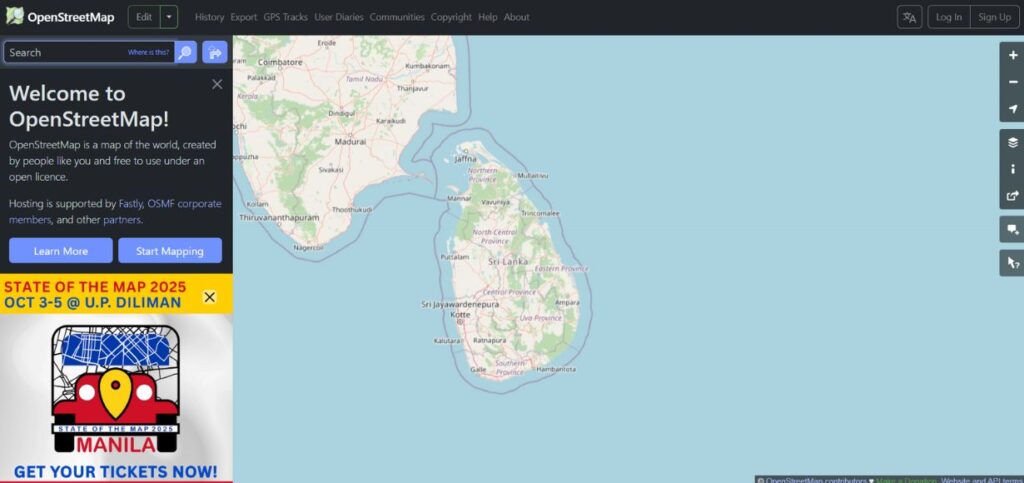Click the Learn More button
The width and height of the screenshot is (1024, 483).
pos(61,251)
